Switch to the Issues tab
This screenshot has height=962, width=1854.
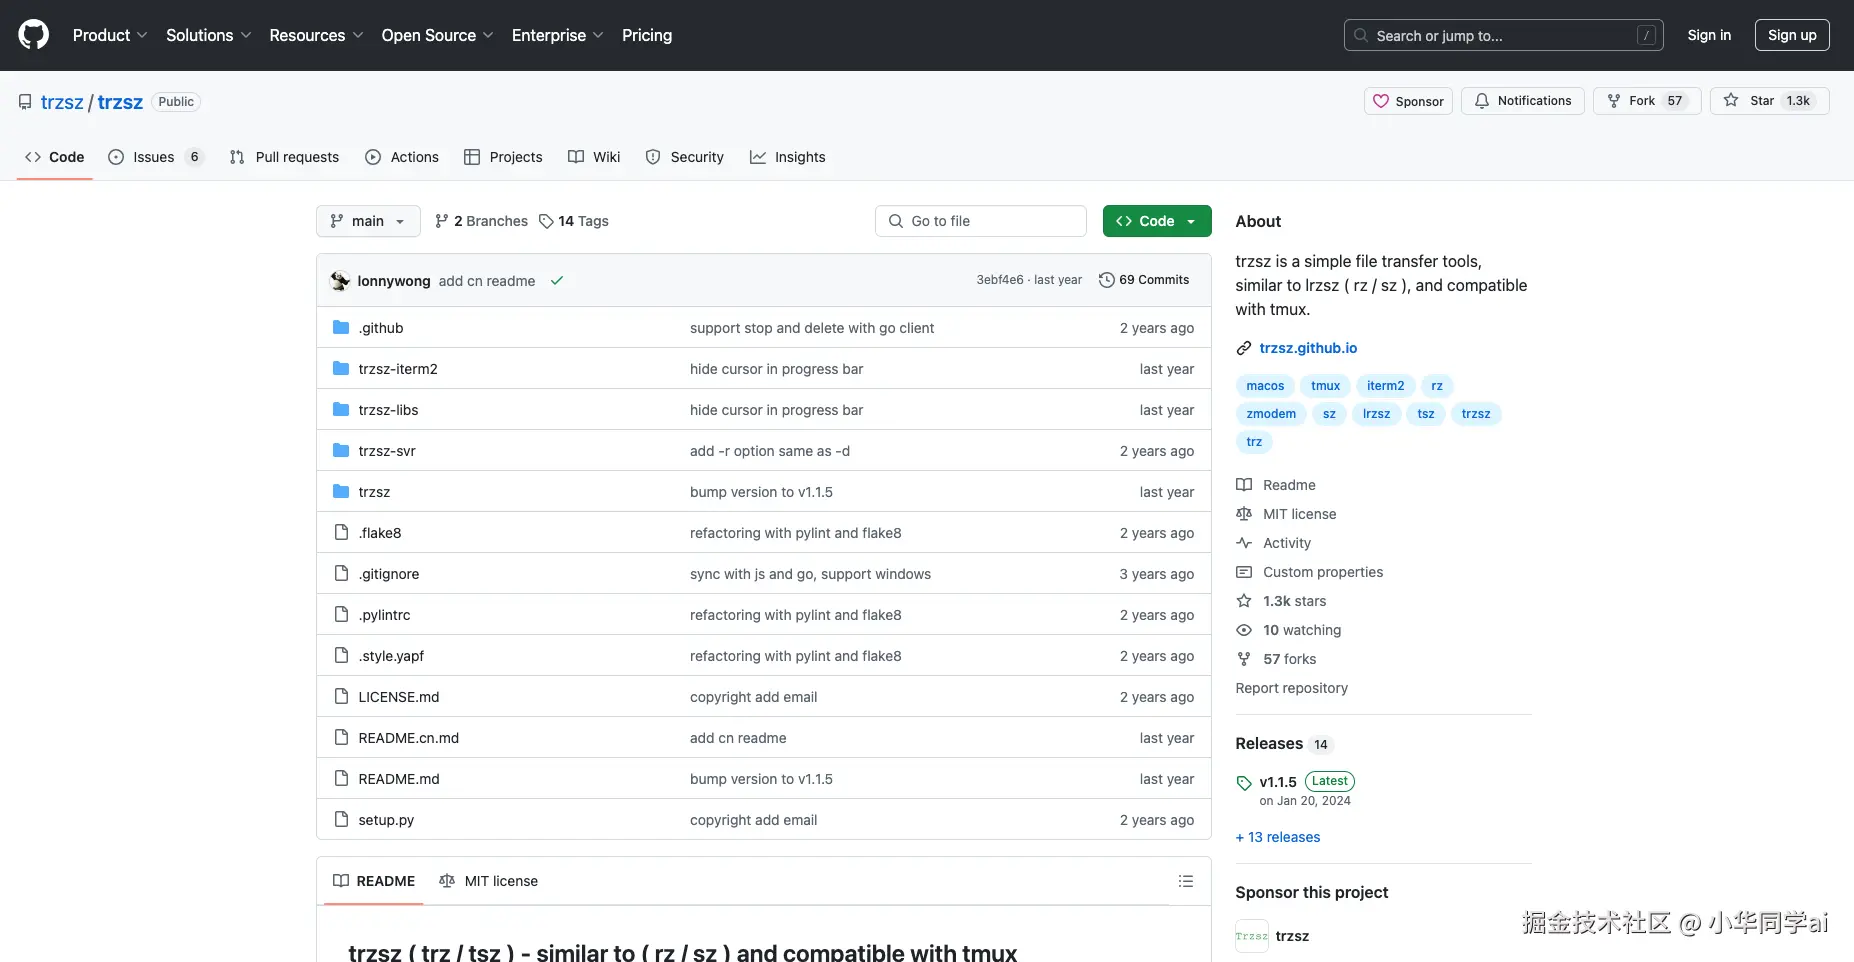(156, 157)
